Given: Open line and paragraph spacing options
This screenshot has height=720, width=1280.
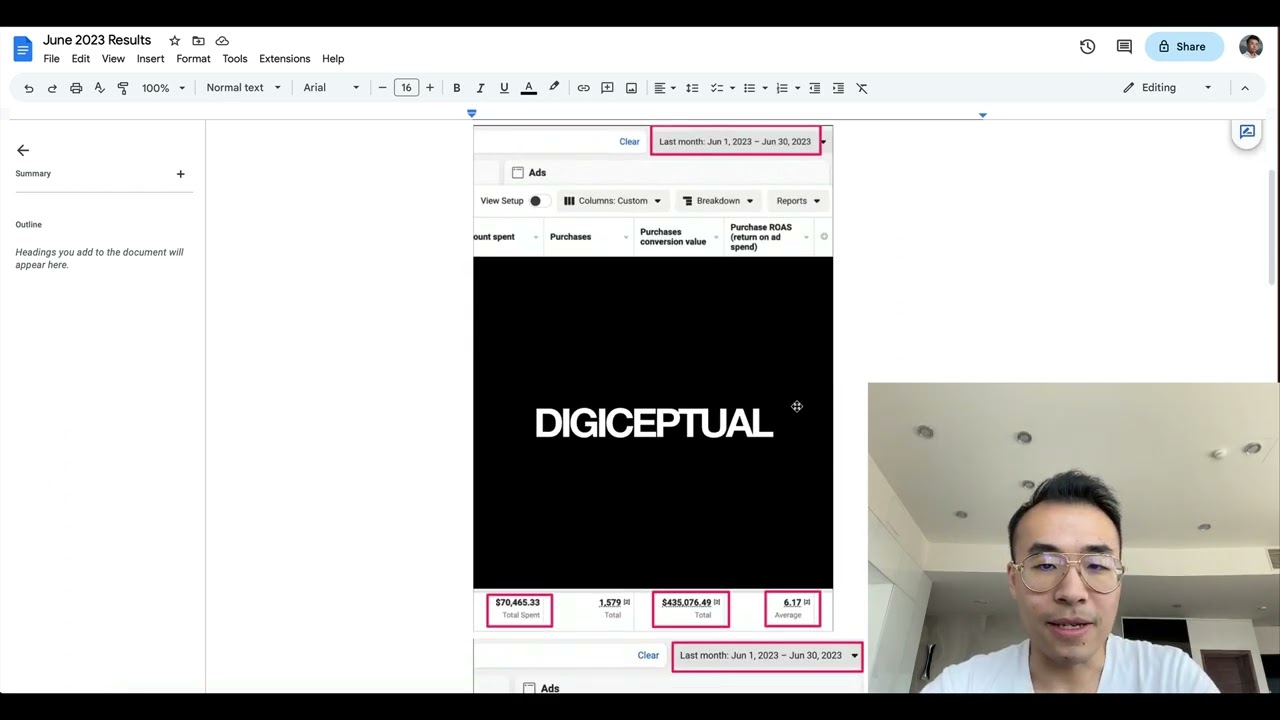Looking at the screenshot, I should point(691,88).
